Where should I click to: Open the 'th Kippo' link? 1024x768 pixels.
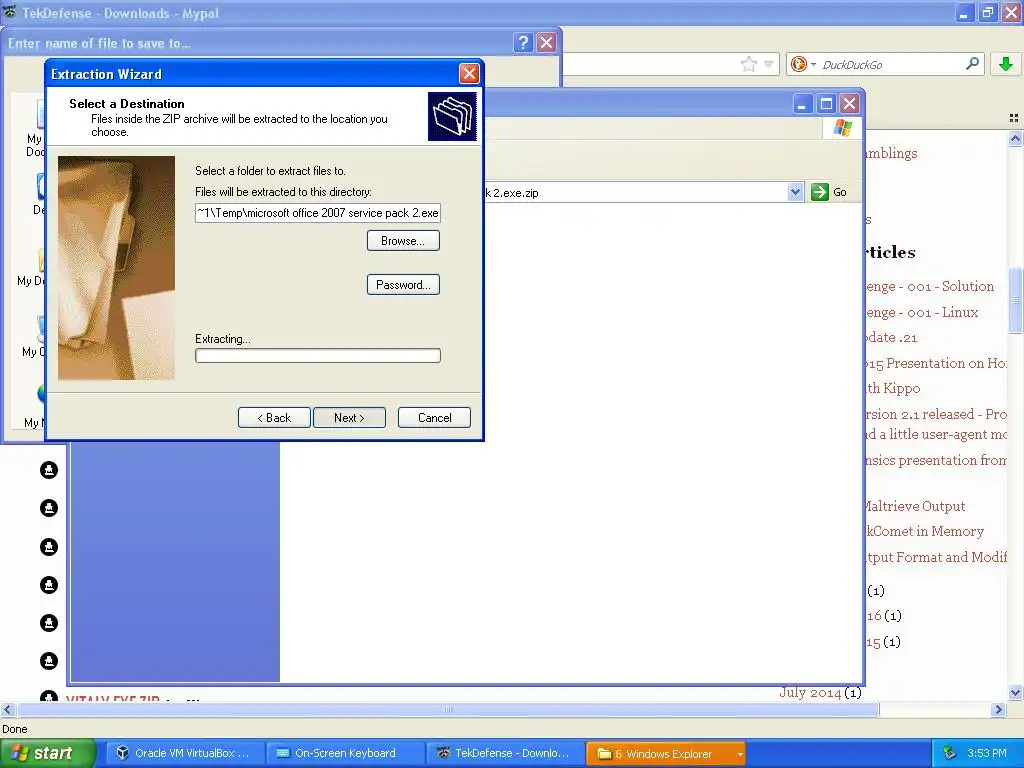click(x=893, y=389)
